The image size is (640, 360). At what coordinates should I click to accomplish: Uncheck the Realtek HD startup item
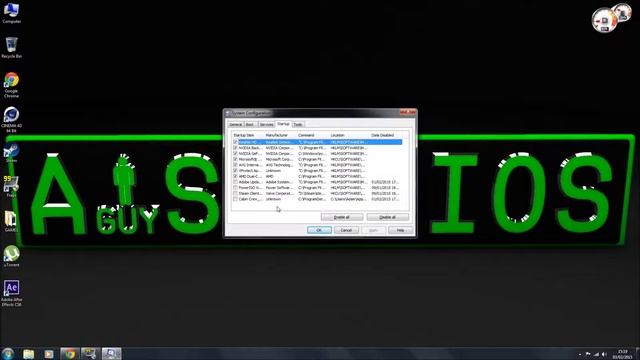(235, 142)
